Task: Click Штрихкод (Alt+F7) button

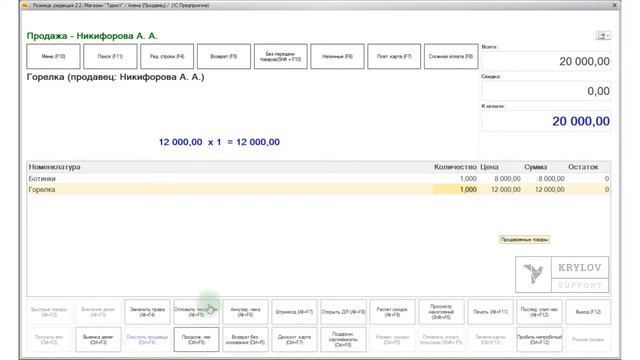Action: (x=294, y=312)
